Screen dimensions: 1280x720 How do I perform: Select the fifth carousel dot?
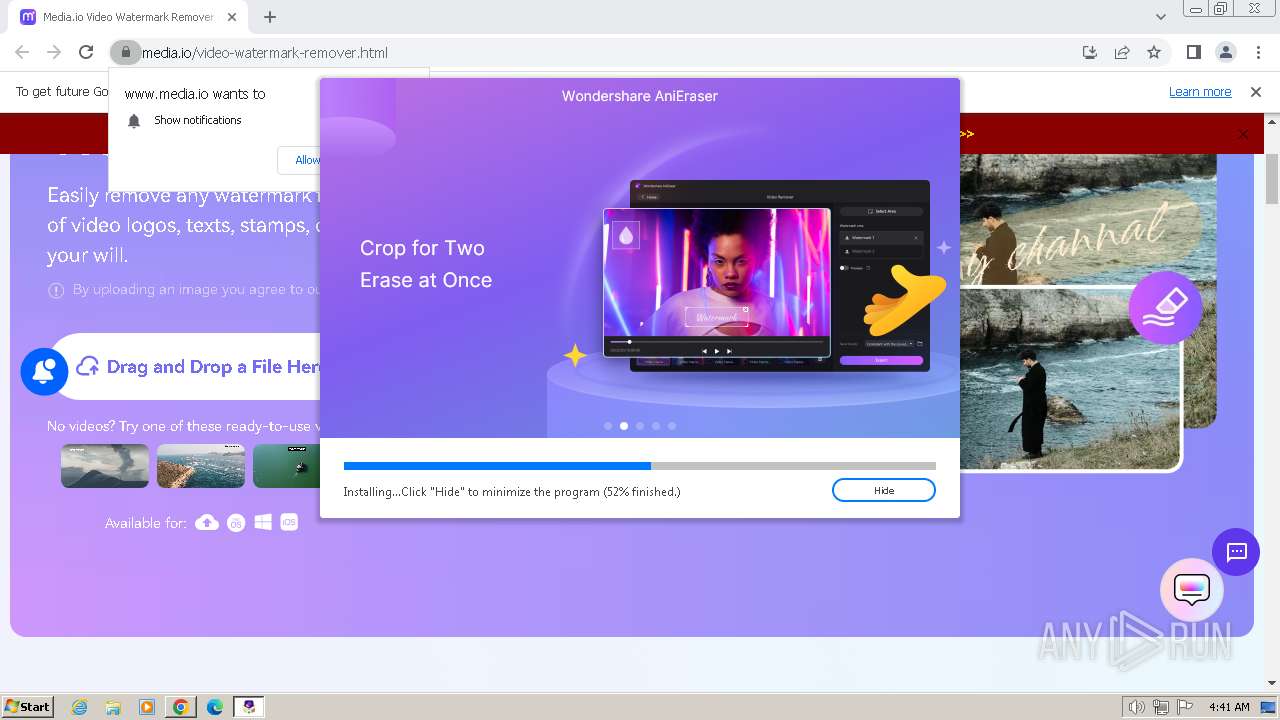coord(672,426)
